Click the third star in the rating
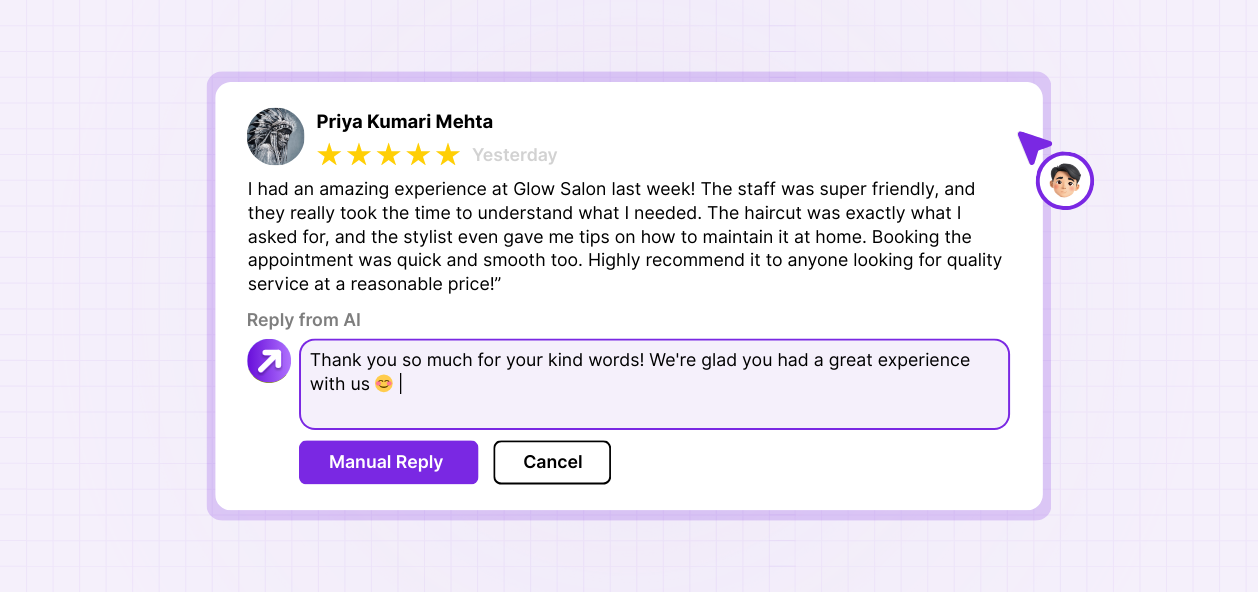 (388, 155)
